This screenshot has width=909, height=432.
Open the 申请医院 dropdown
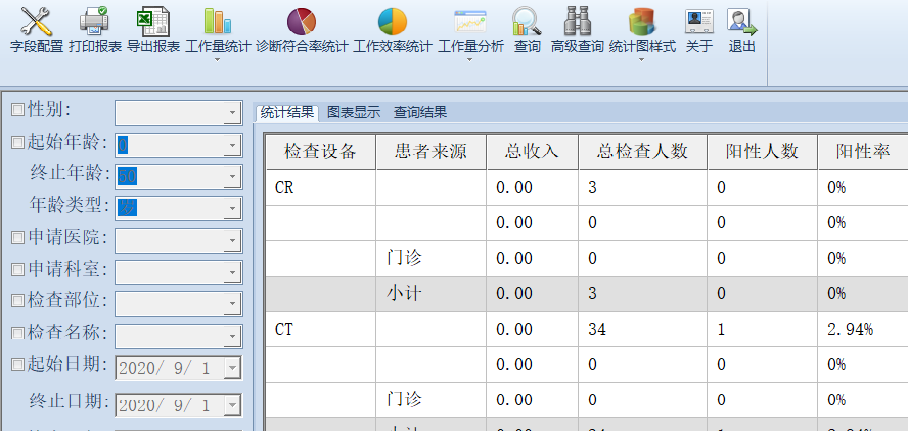[232, 241]
